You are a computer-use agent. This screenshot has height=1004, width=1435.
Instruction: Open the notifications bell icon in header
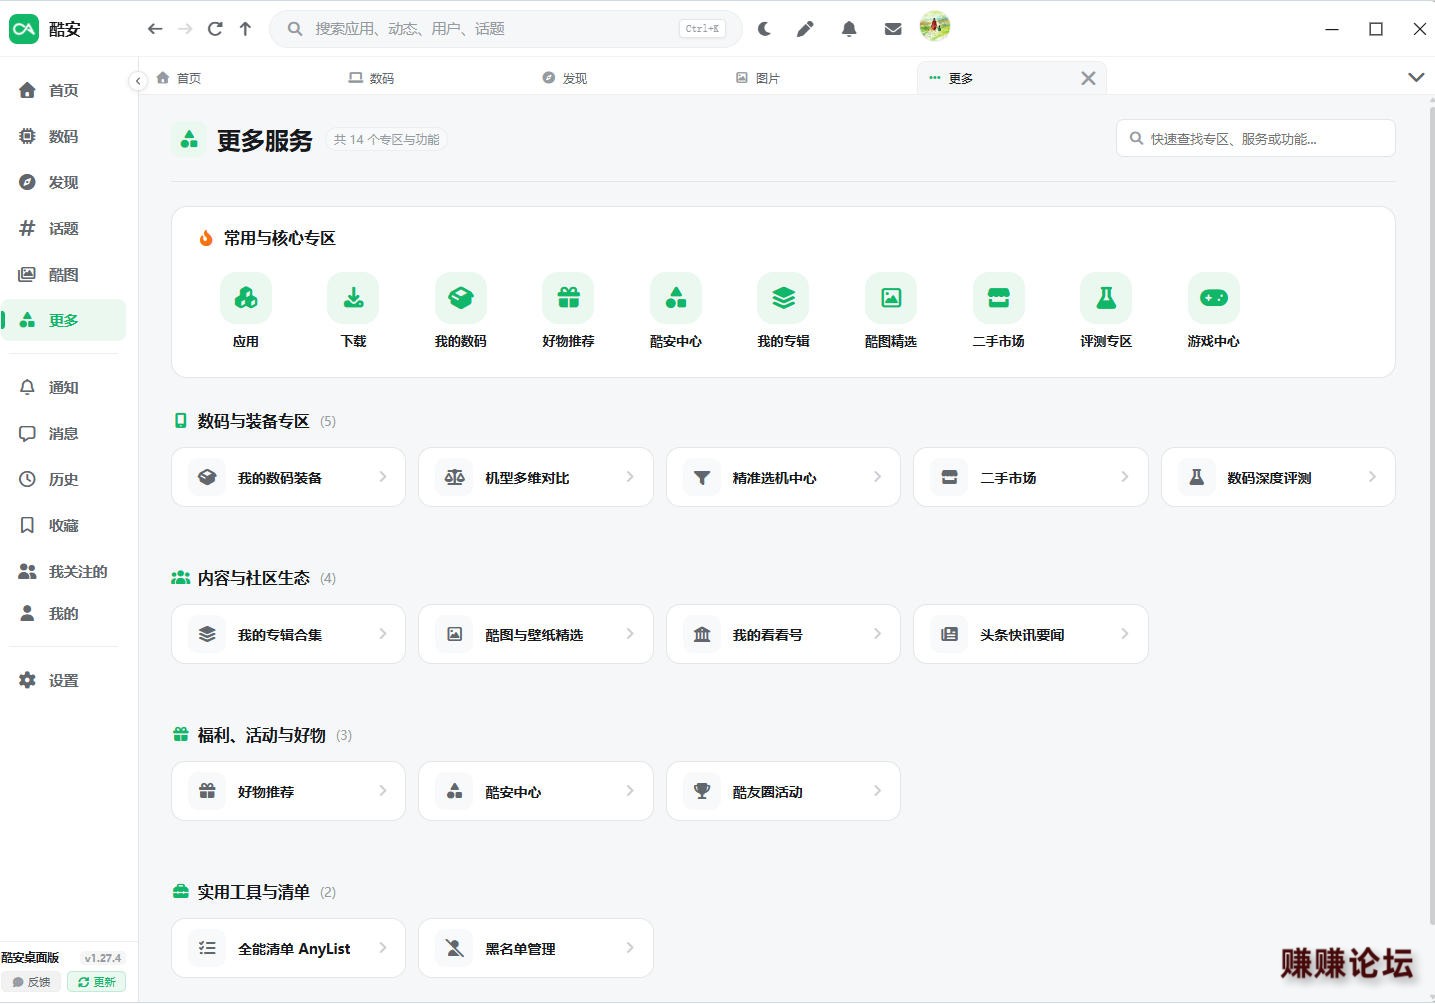click(x=849, y=29)
